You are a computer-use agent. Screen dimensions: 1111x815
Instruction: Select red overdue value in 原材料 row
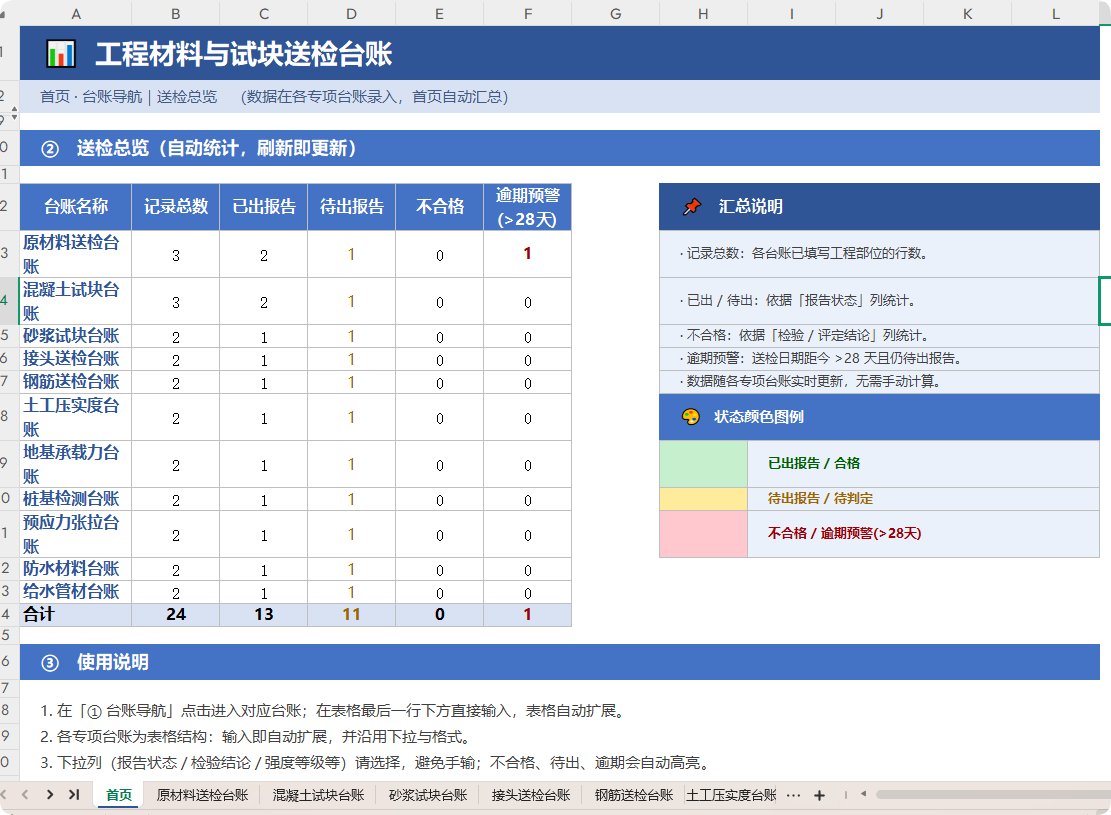528,254
